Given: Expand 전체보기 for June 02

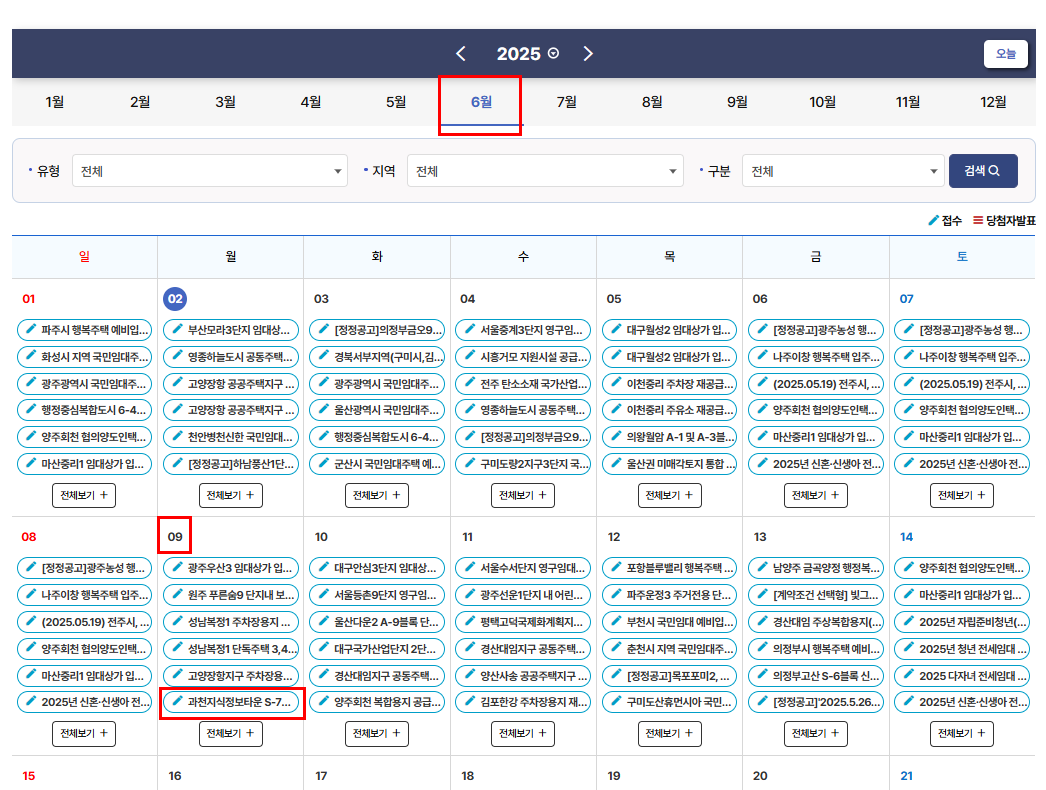Looking at the screenshot, I should pos(231,495).
